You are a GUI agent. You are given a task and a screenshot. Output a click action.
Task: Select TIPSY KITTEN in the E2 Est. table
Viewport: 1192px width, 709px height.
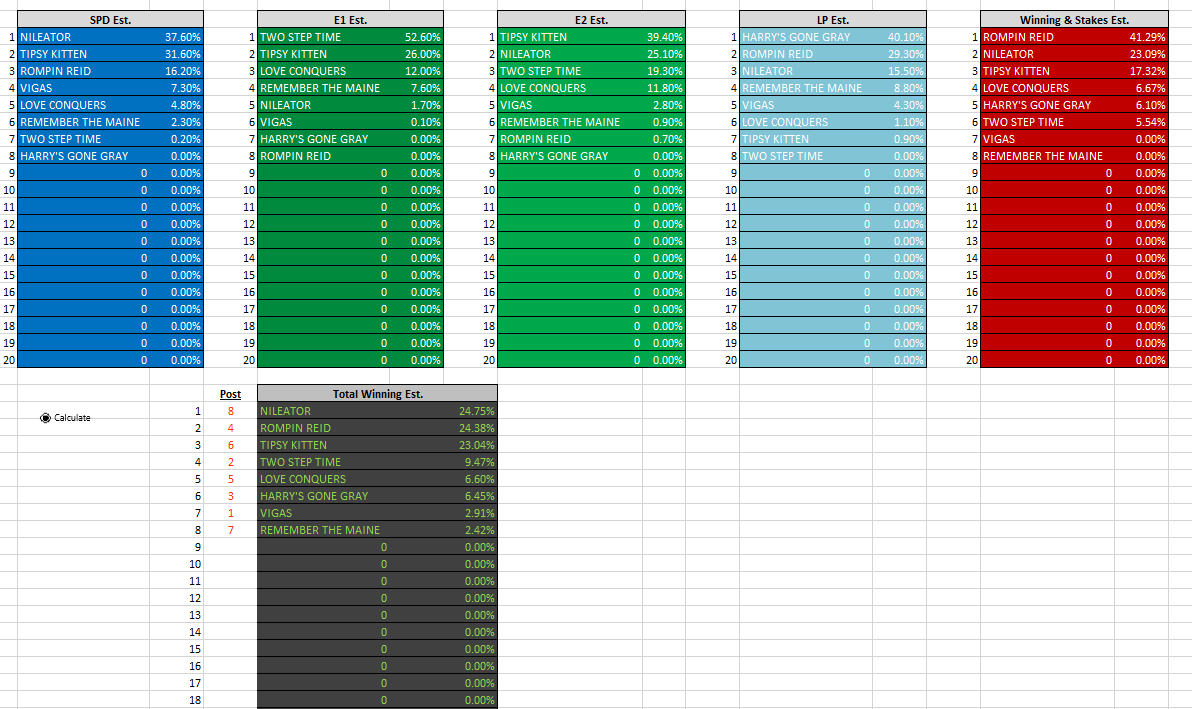coord(533,37)
